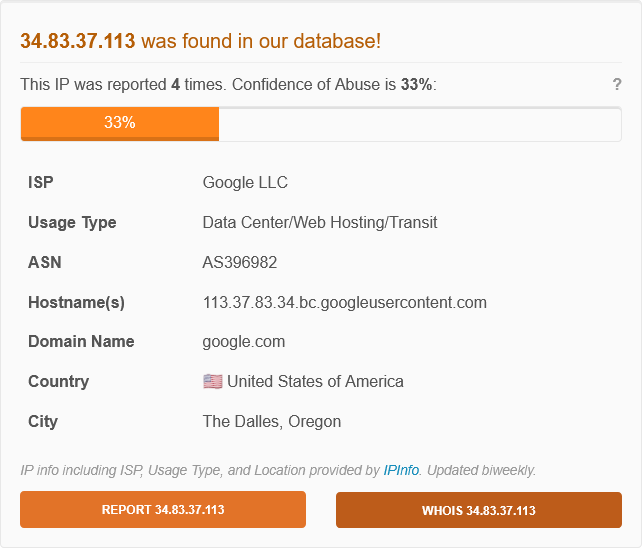
Task: Click the Data Center/Web Hosting/Transit value
Action: coord(320,222)
